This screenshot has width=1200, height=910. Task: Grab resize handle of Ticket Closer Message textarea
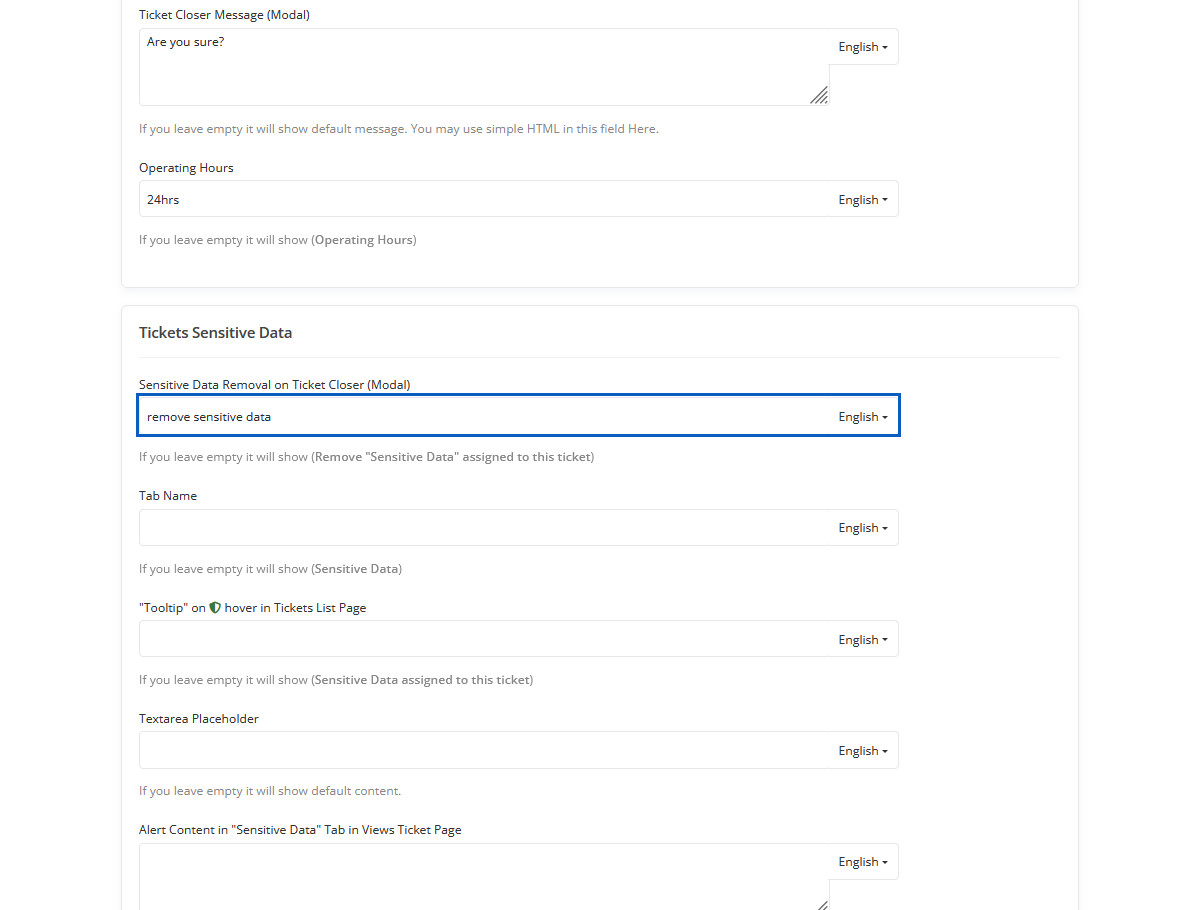(819, 95)
